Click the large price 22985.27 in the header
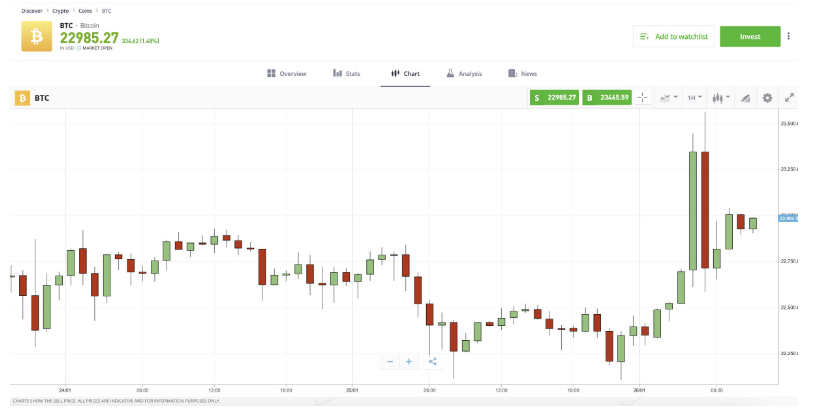 click(x=89, y=38)
